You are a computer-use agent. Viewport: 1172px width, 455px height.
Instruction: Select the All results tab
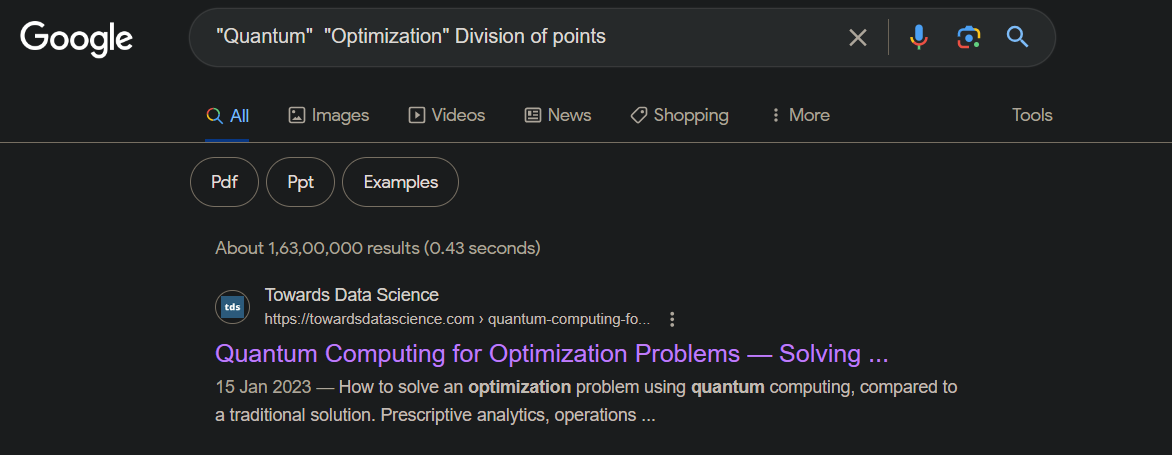click(227, 115)
